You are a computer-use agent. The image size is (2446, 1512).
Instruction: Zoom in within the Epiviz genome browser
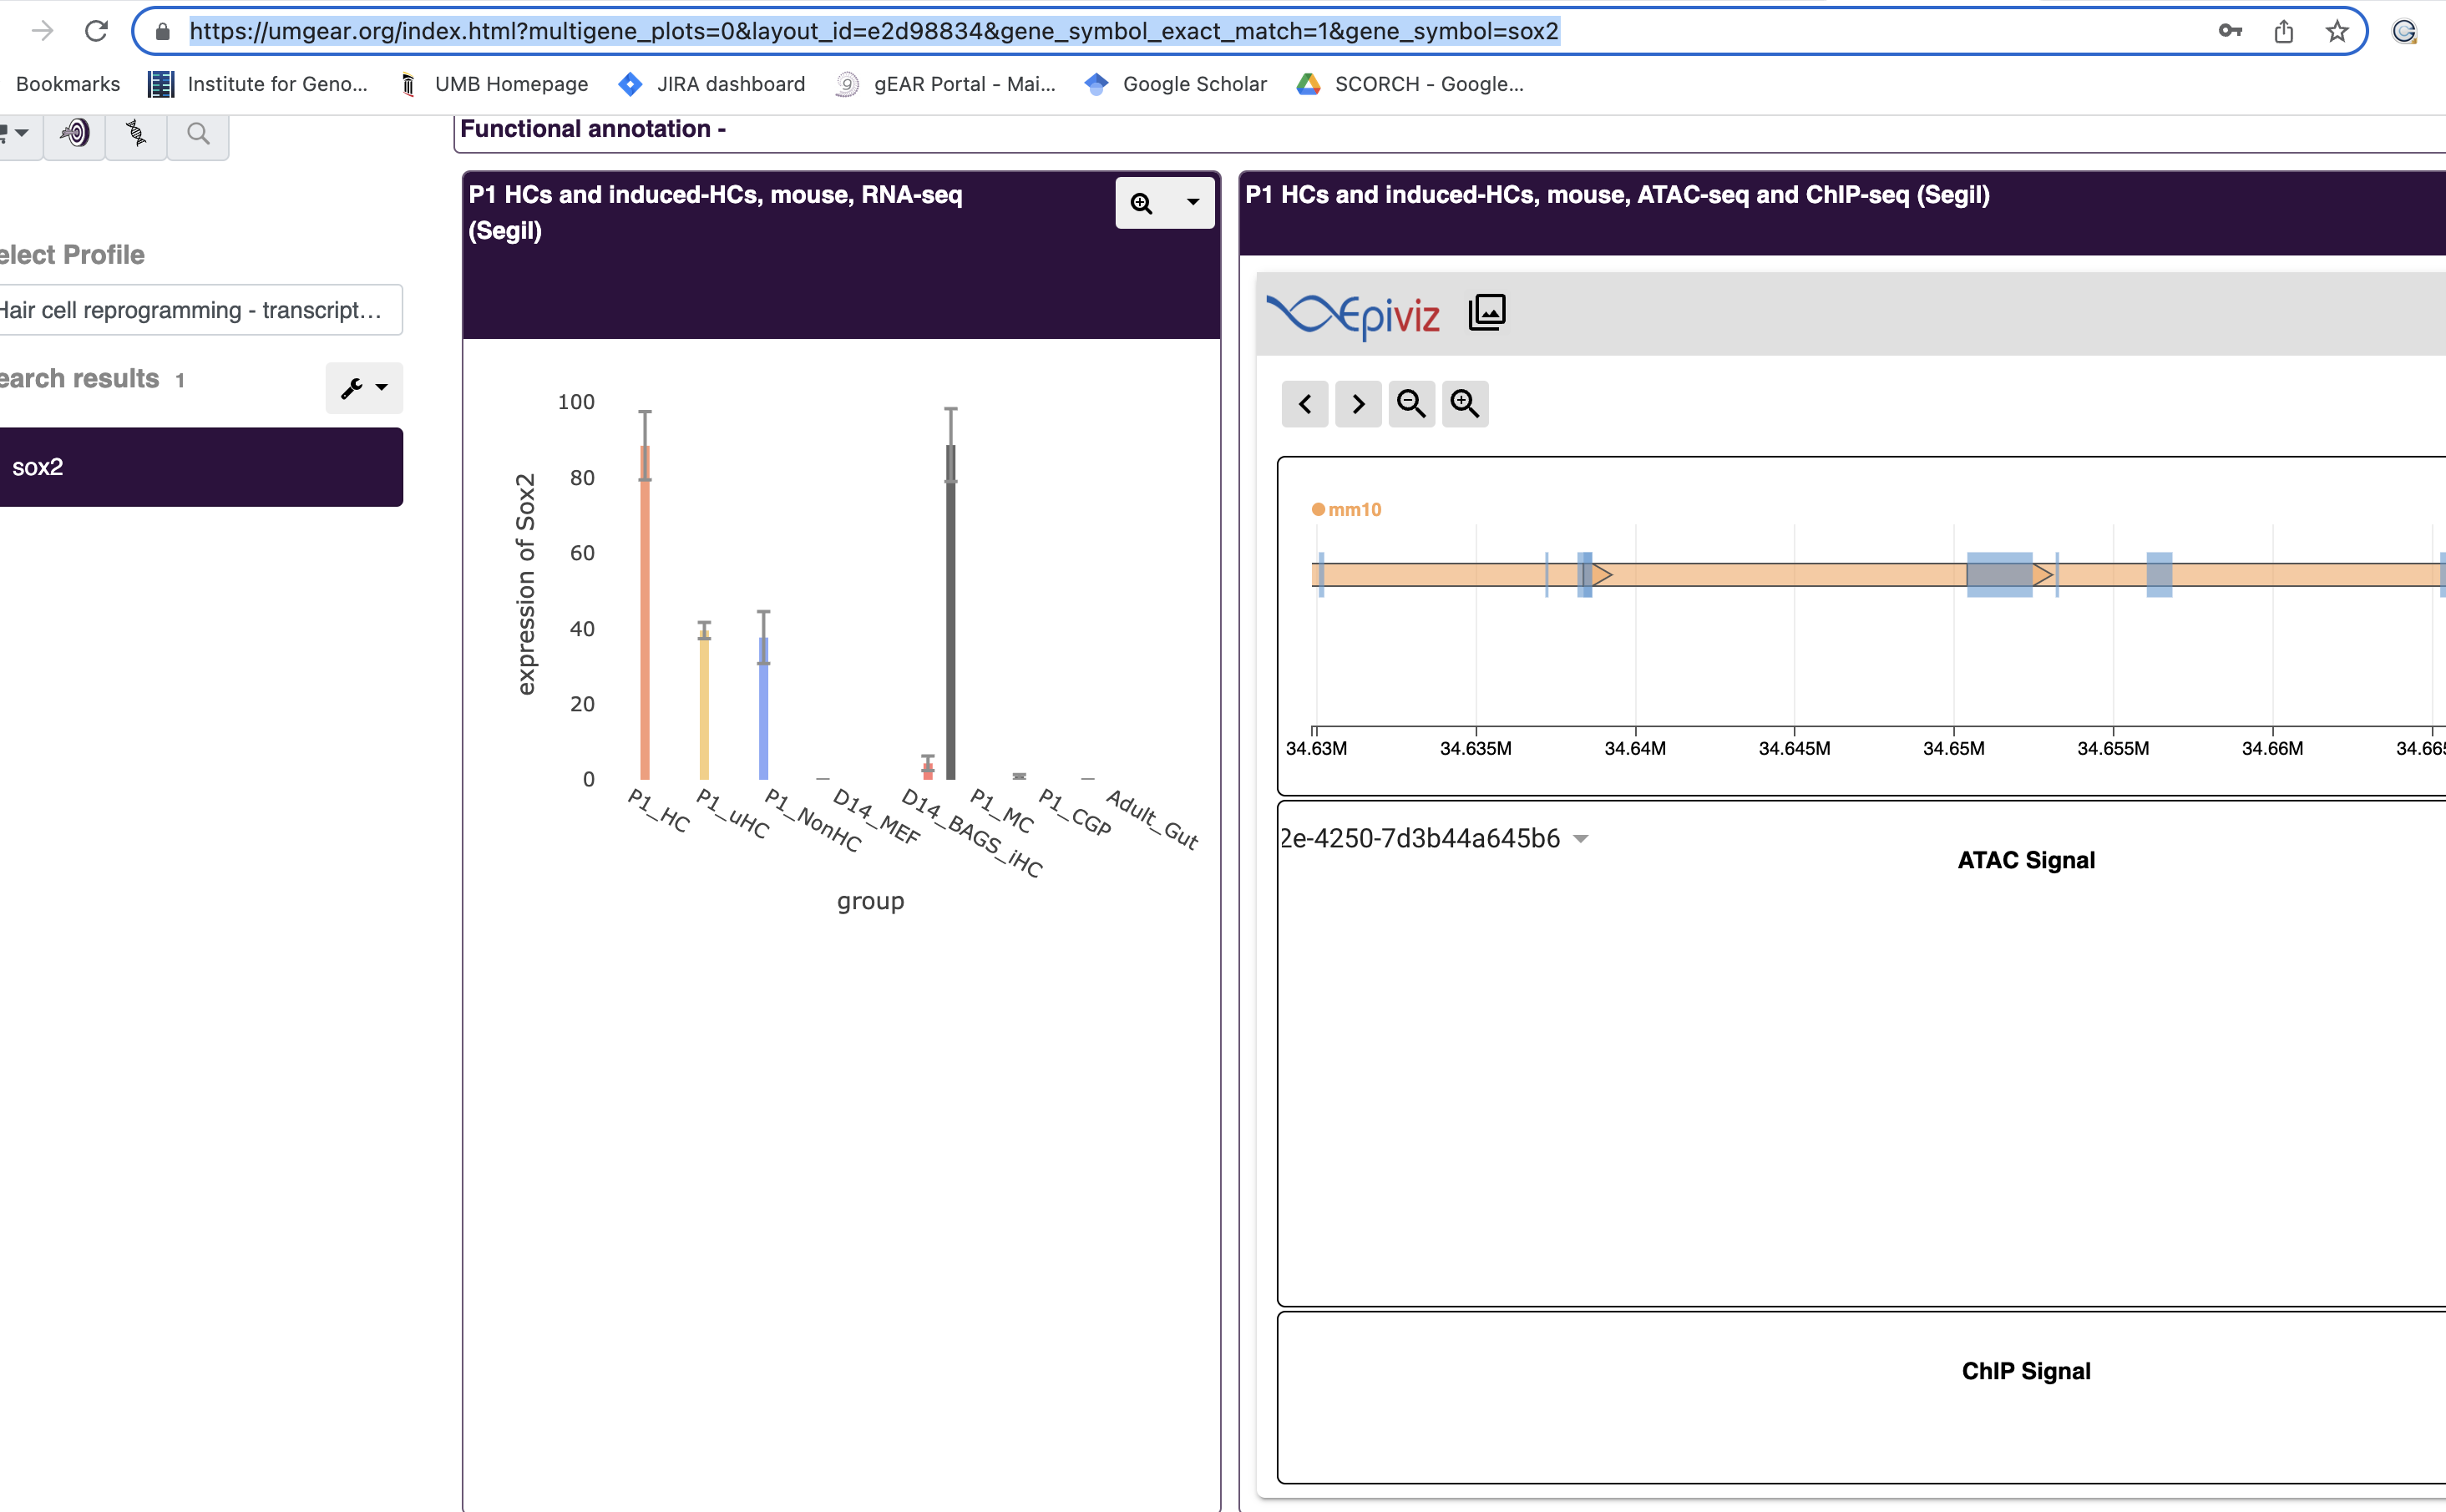click(x=1464, y=403)
